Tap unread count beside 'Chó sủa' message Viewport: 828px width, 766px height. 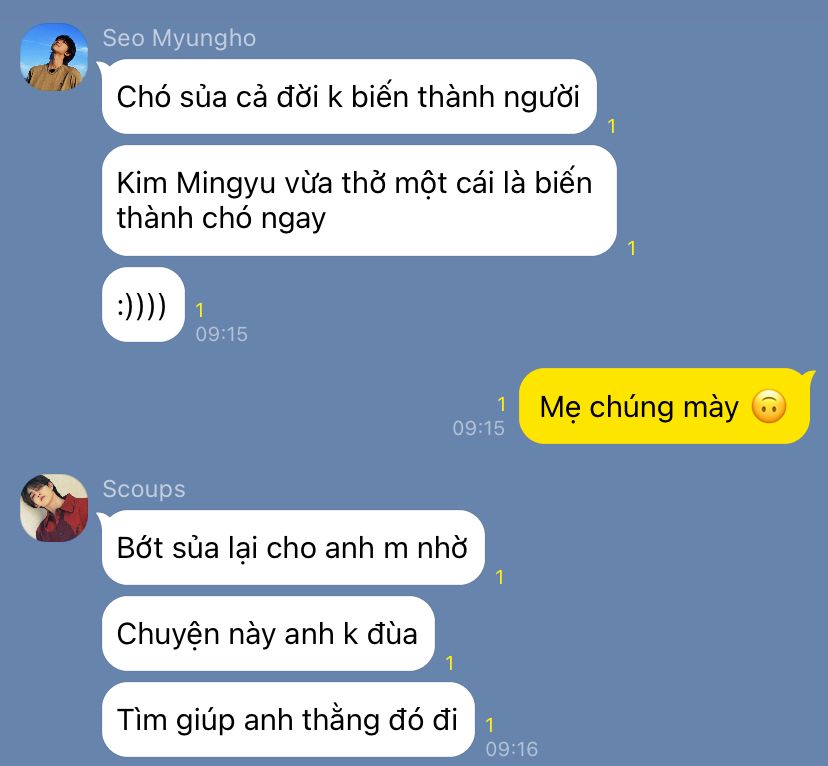coord(611,126)
